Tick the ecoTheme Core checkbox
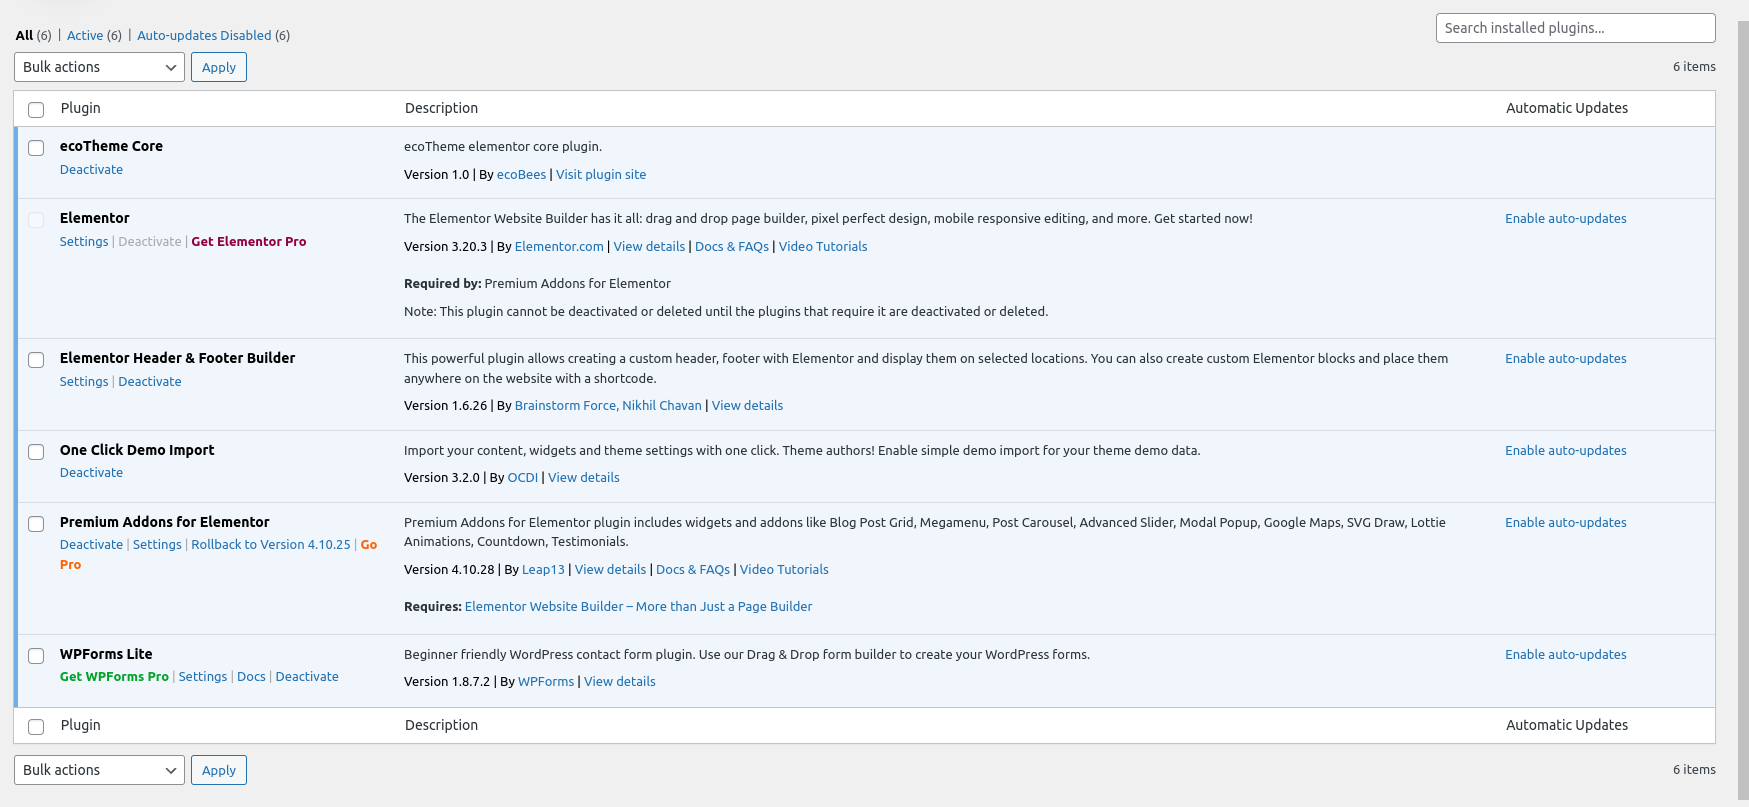Image resolution: width=1749 pixels, height=807 pixels. click(36, 148)
